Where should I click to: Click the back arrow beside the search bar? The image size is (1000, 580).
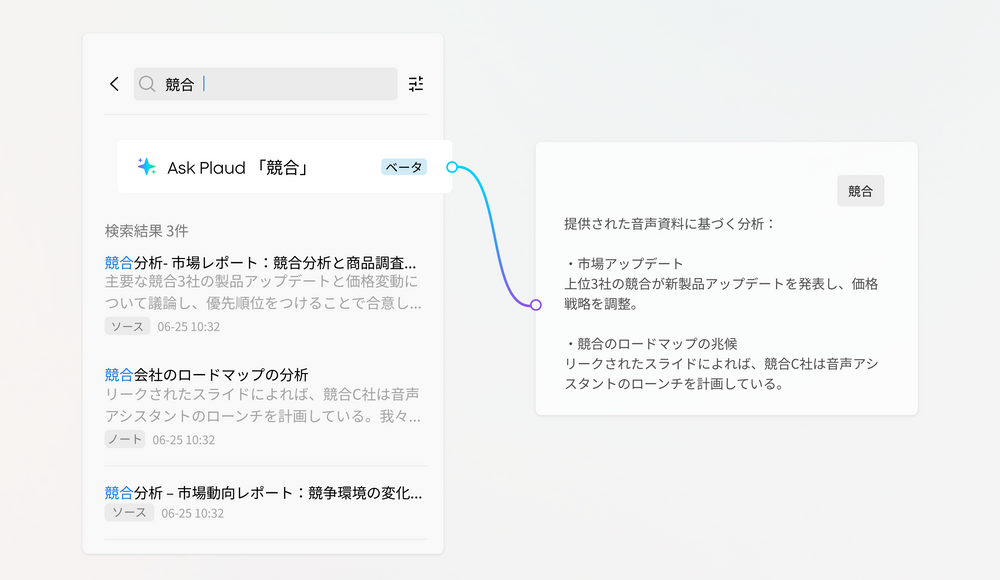(114, 84)
